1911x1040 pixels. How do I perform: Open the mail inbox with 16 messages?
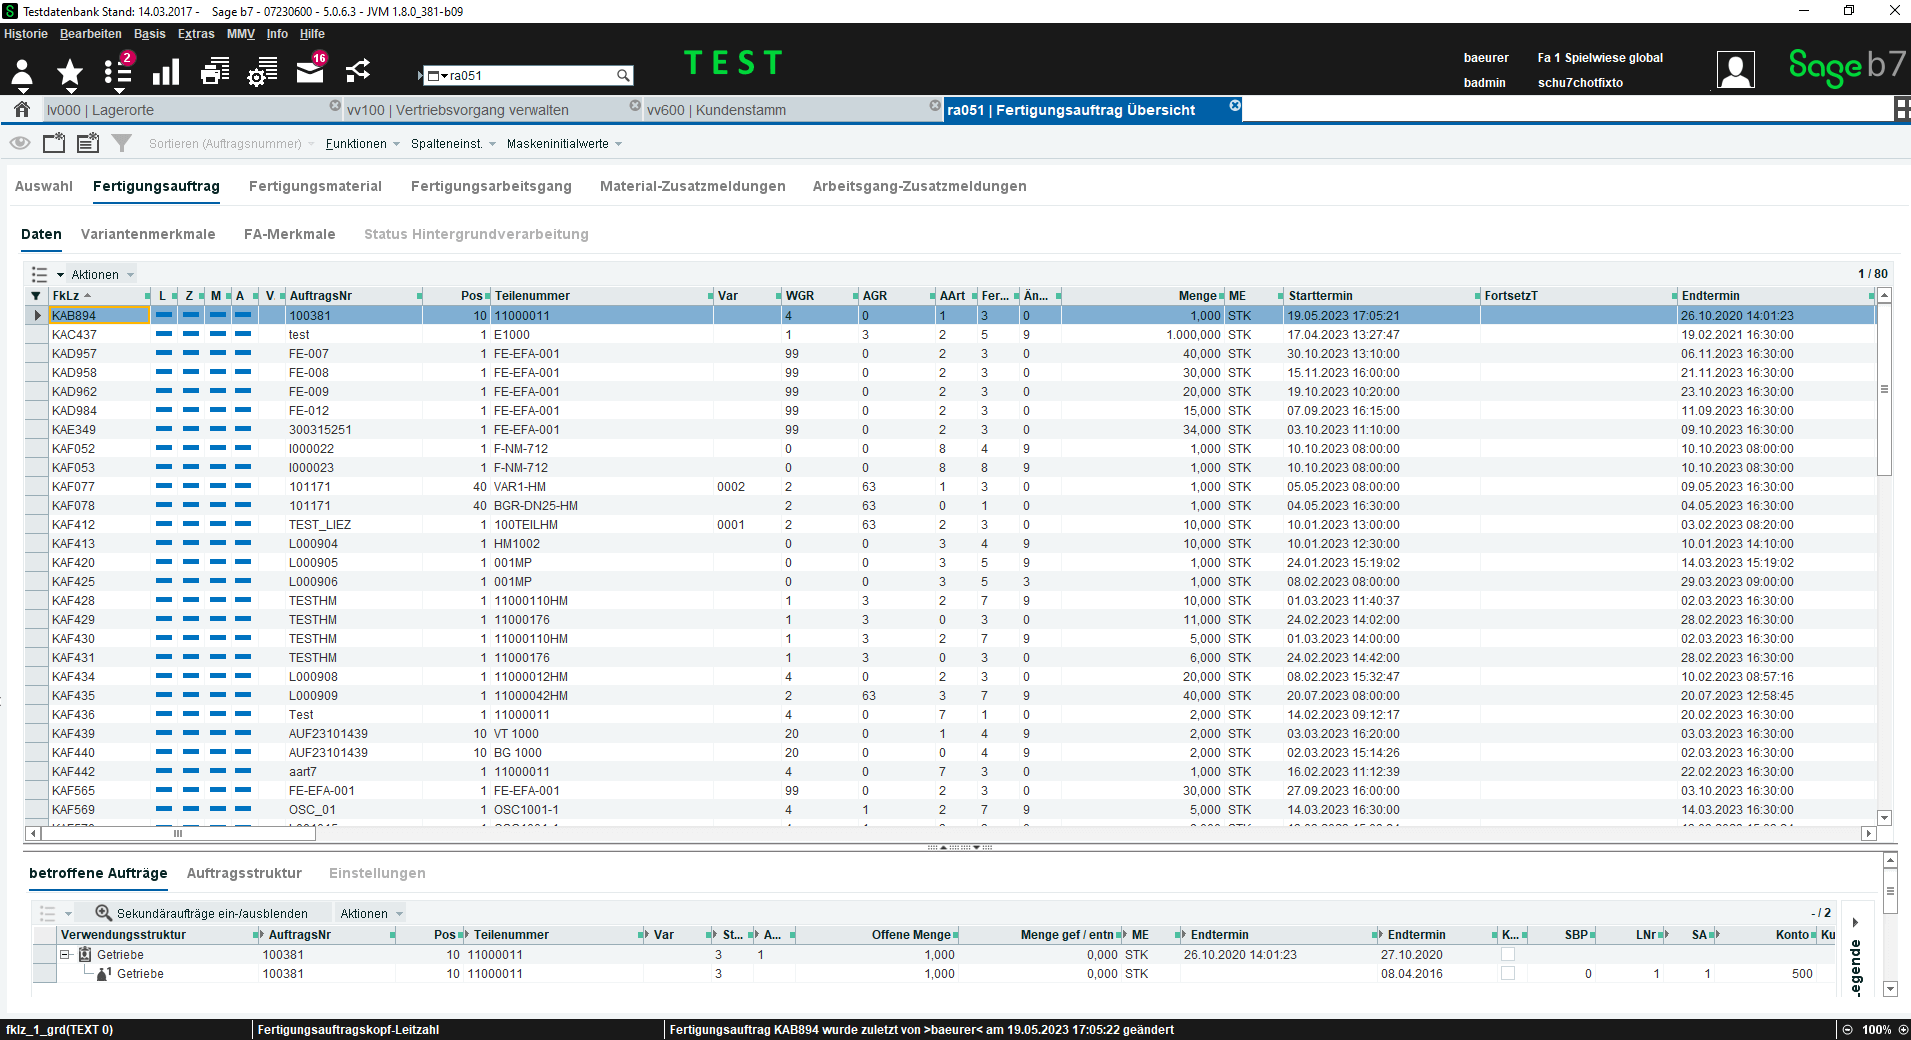click(311, 71)
